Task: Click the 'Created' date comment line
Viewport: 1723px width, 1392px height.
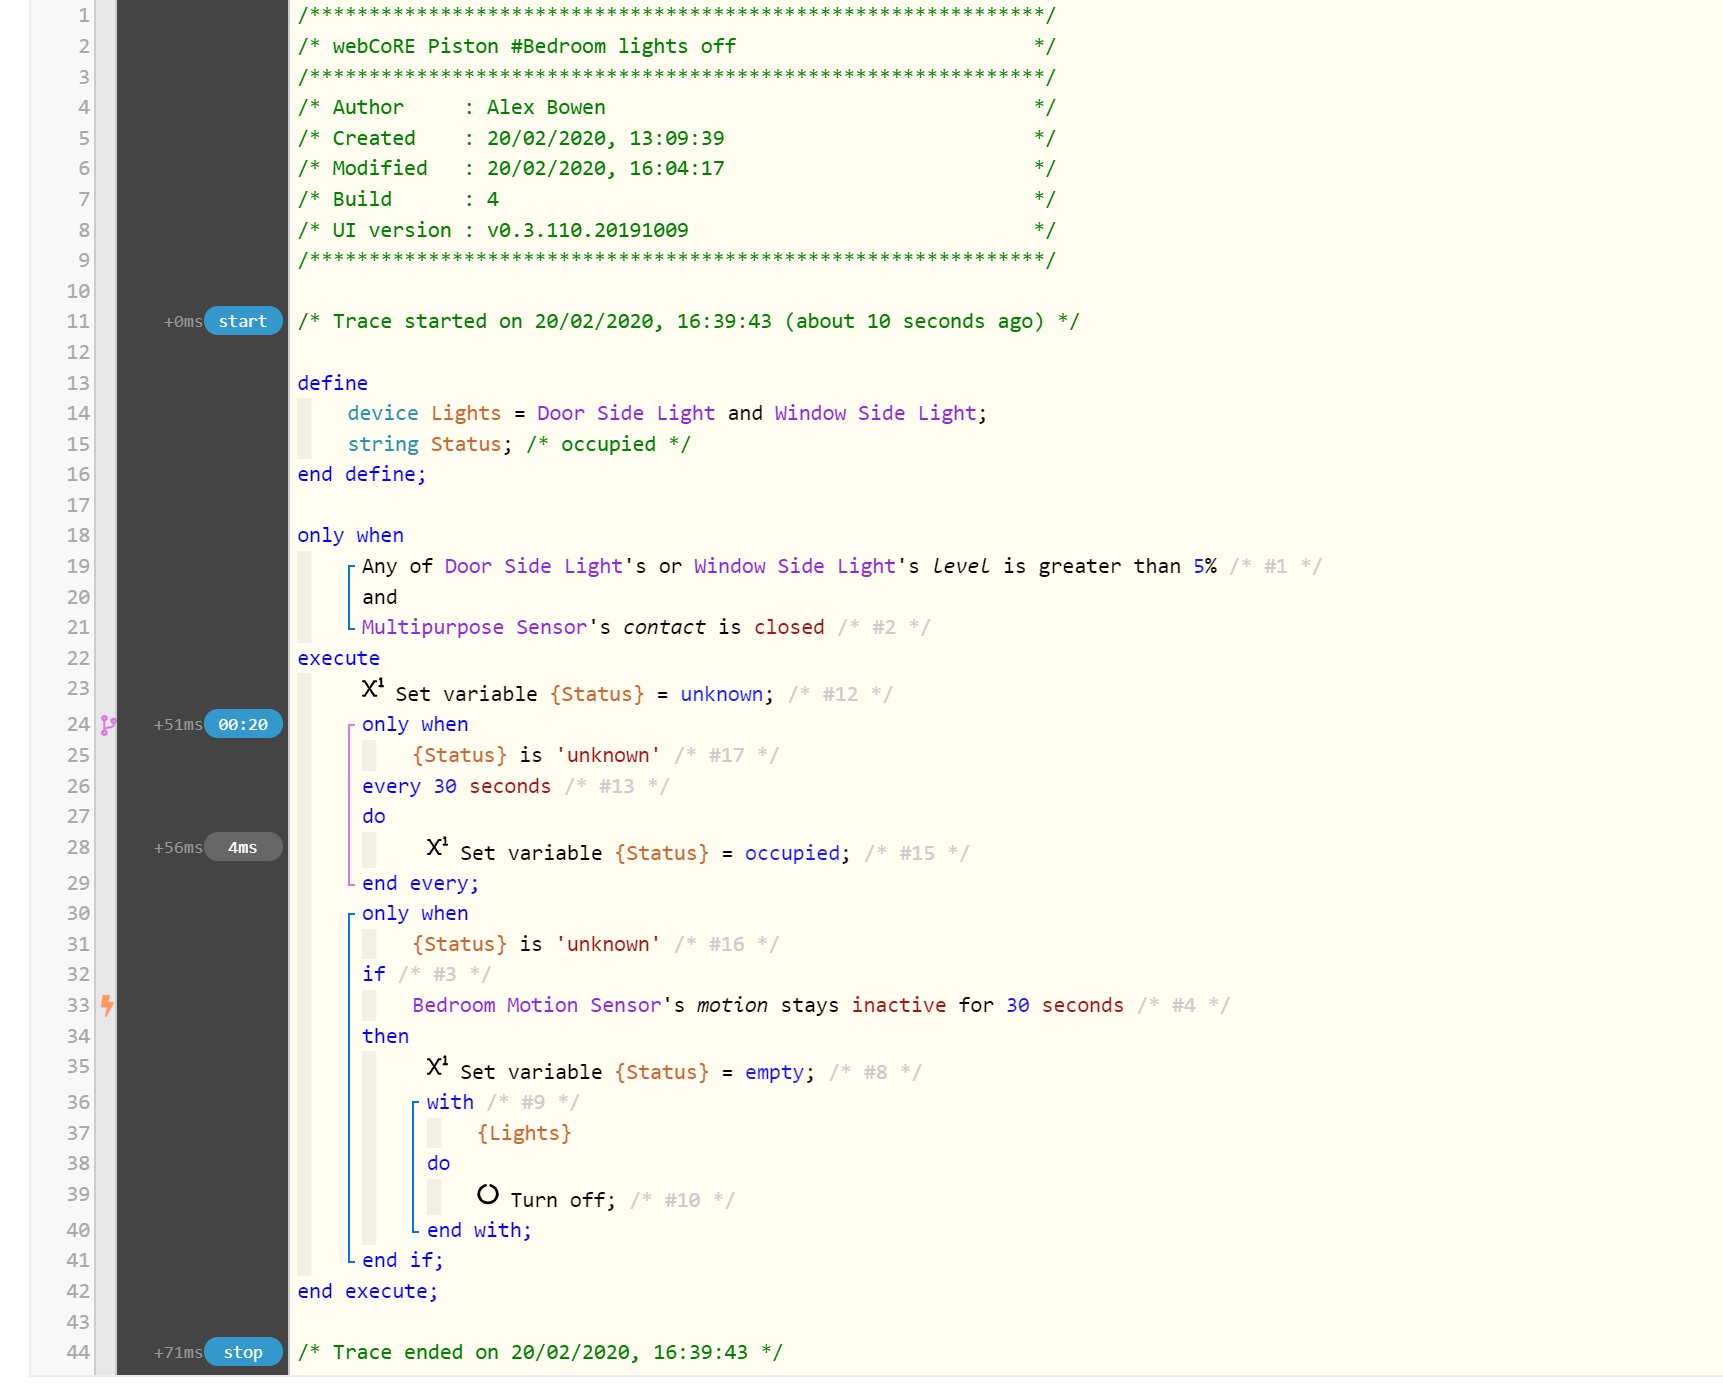Action: click(511, 138)
